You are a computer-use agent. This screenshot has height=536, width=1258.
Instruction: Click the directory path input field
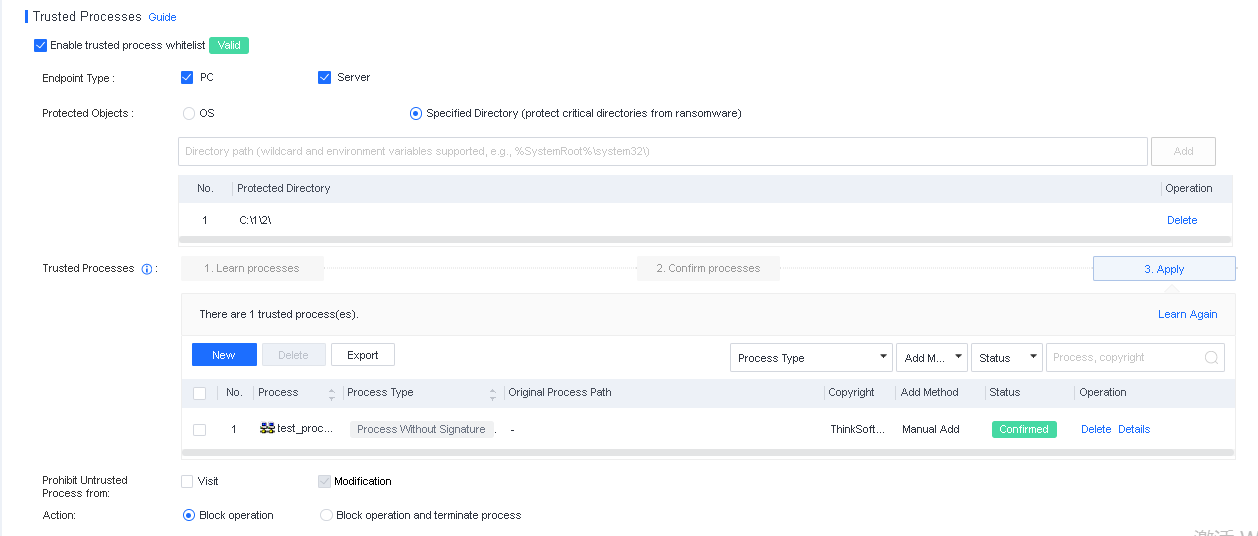663,152
